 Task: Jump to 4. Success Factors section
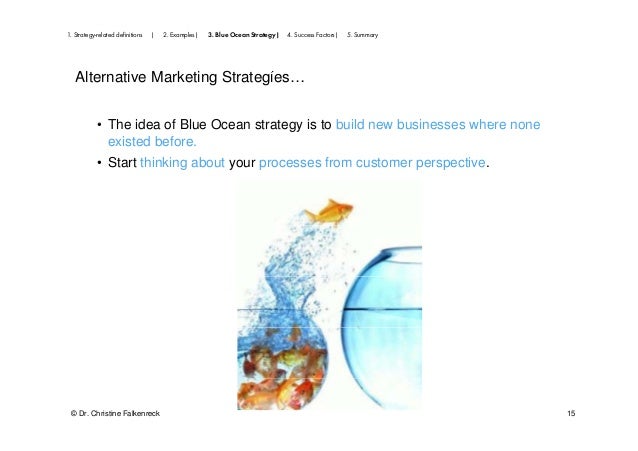tap(312, 35)
